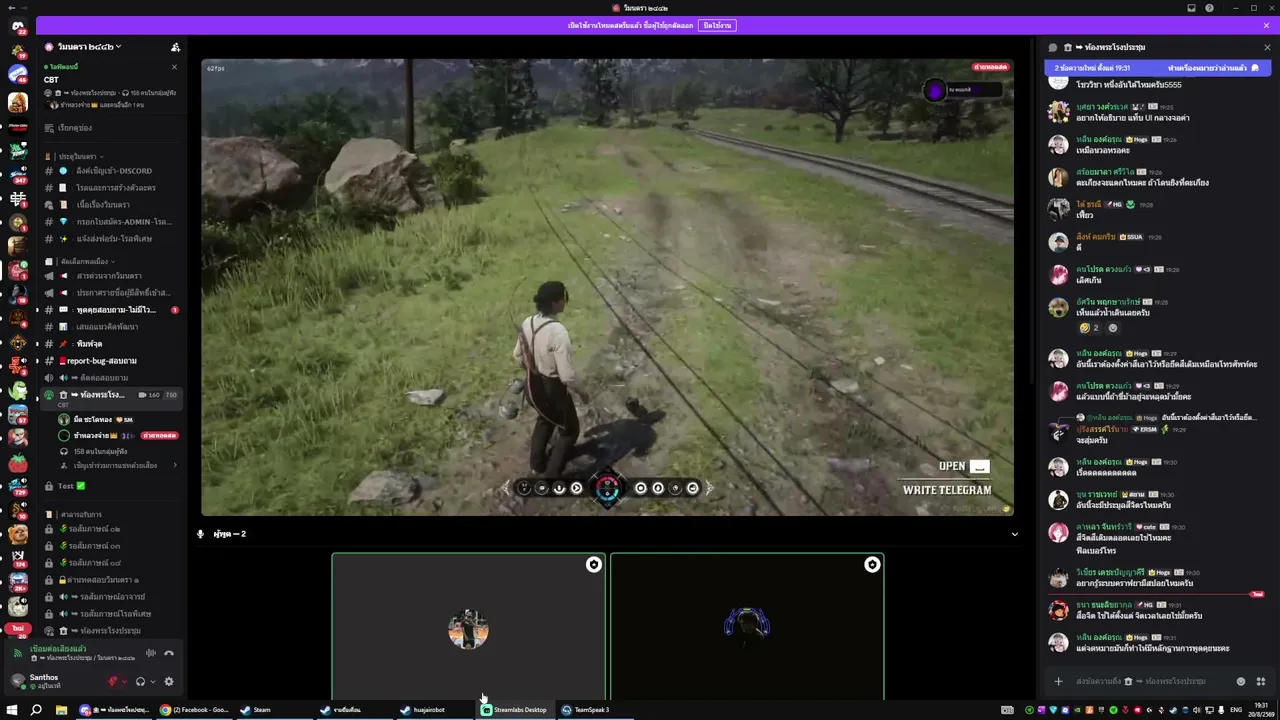Add a reaction next to the 2 count
This screenshot has width=1280, height=720.
point(1113,328)
